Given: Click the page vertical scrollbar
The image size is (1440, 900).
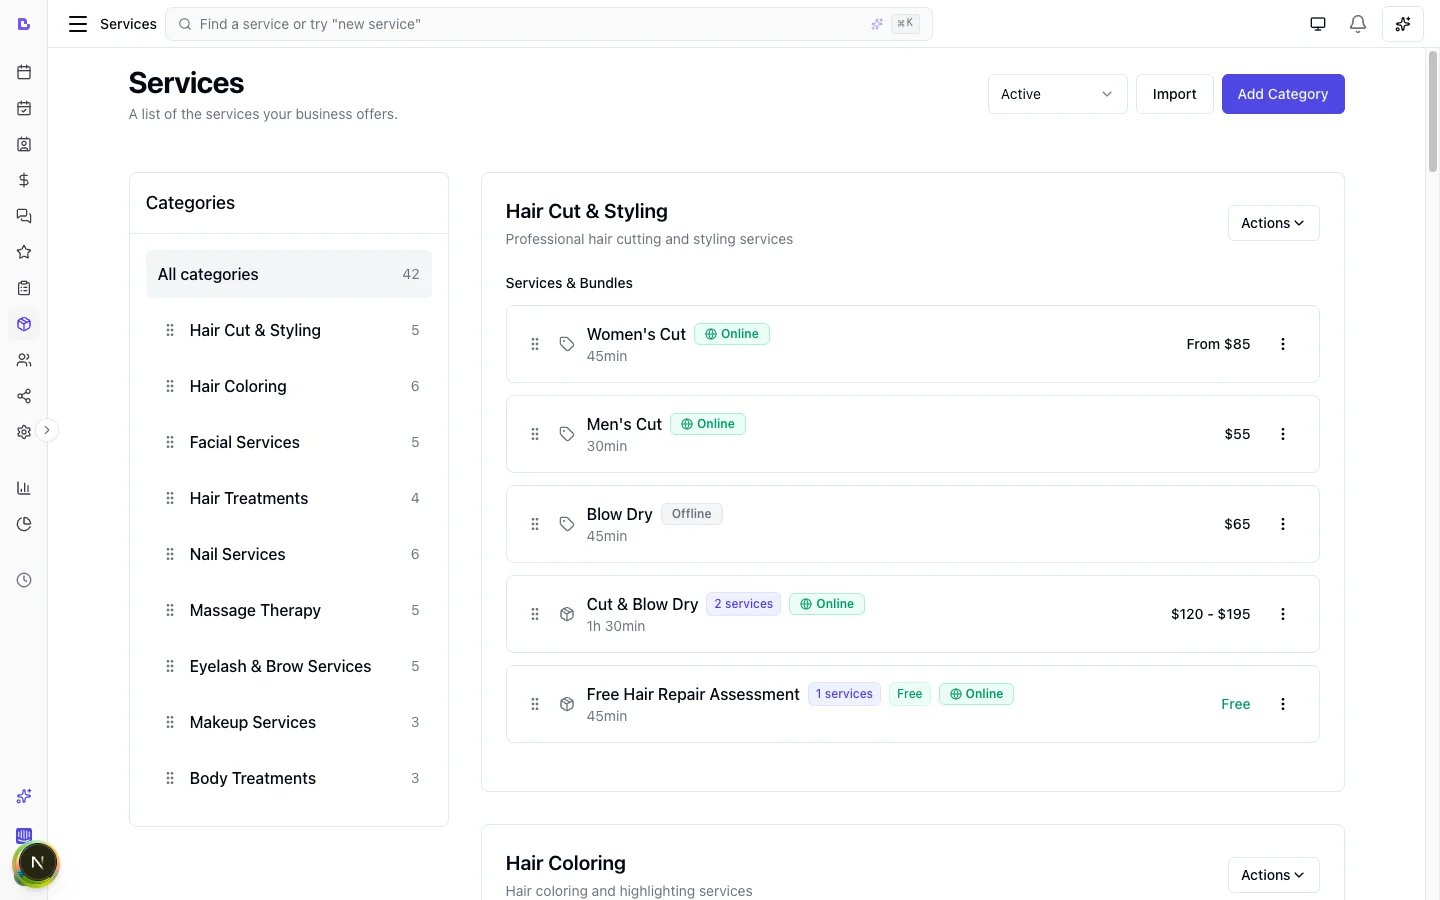Looking at the screenshot, I should (1432, 112).
